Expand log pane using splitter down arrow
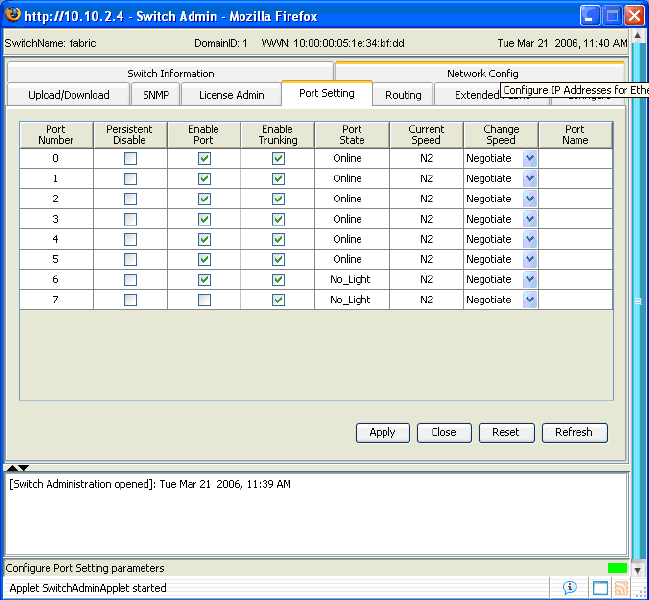Screen dimensions: 649x600 23,467
